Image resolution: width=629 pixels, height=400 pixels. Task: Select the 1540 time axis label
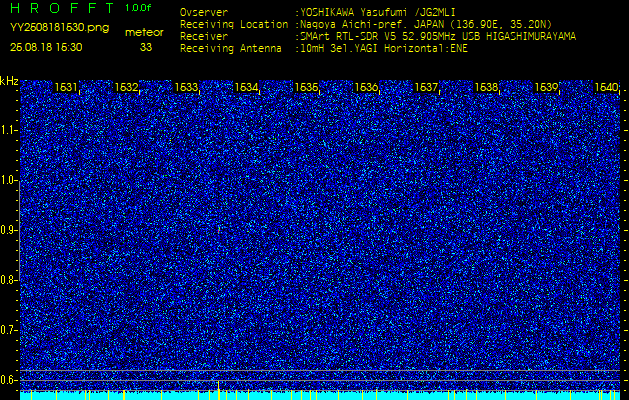point(607,87)
